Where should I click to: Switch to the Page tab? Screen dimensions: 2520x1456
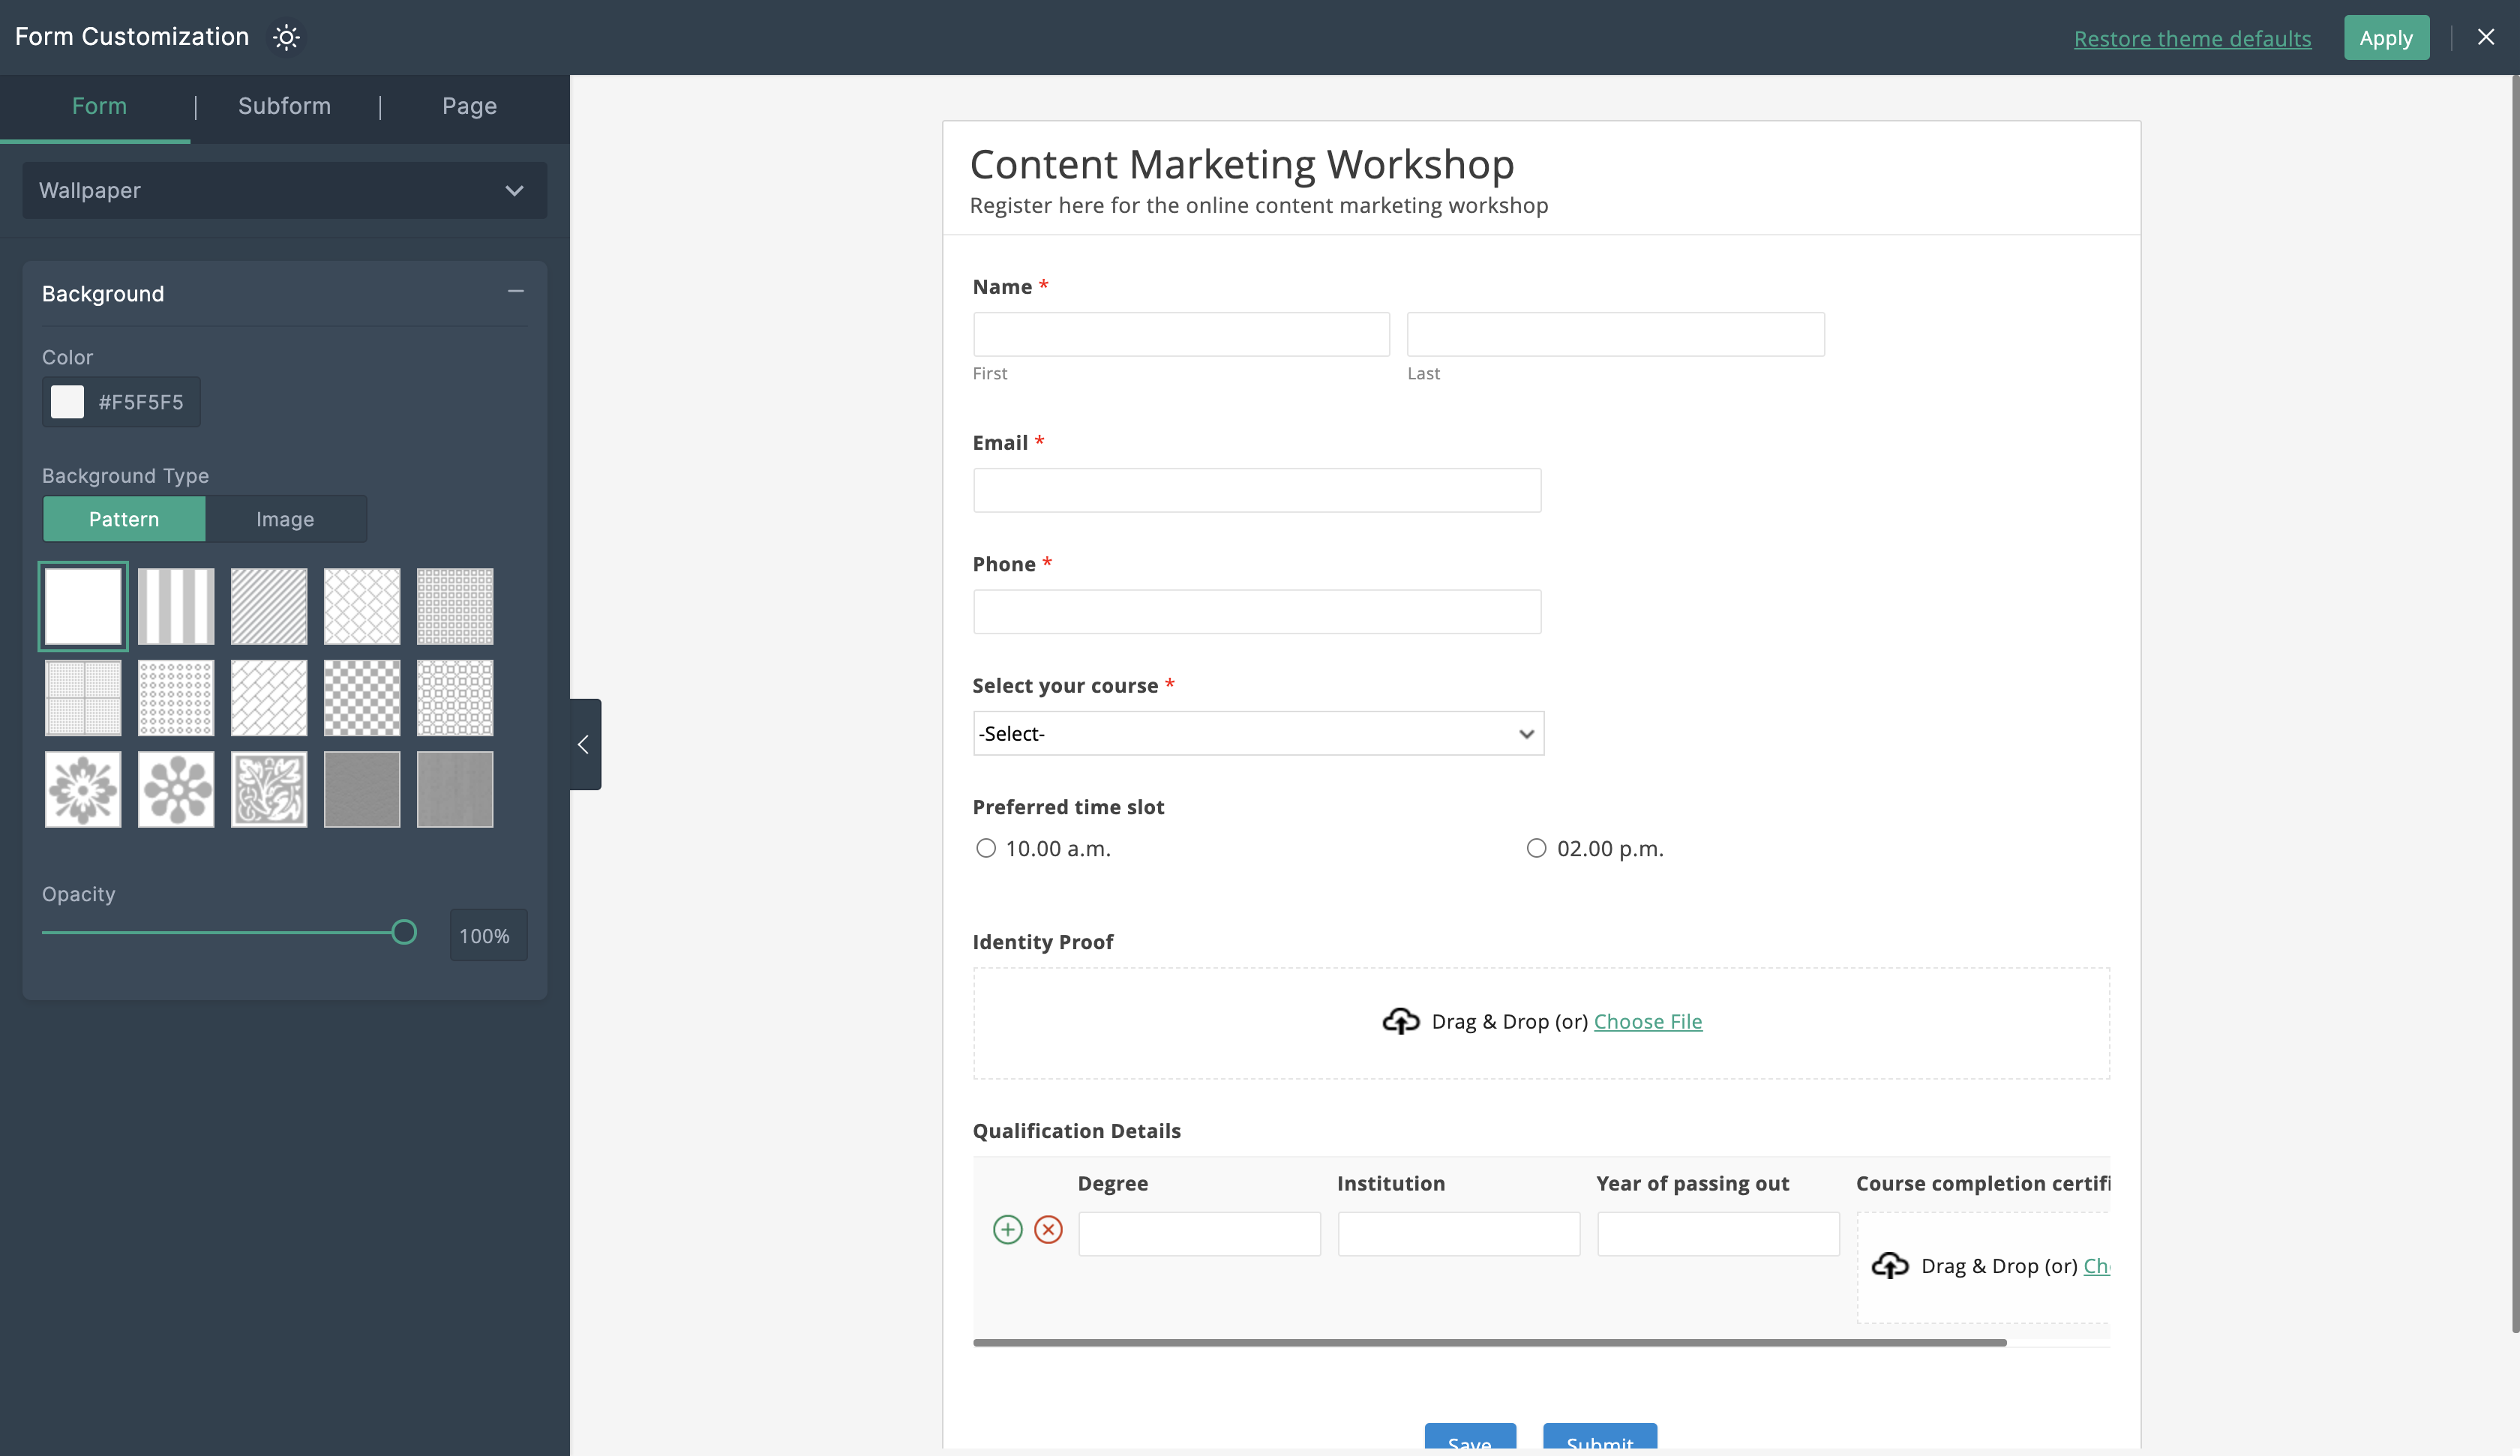pyautogui.click(x=468, y=106)
